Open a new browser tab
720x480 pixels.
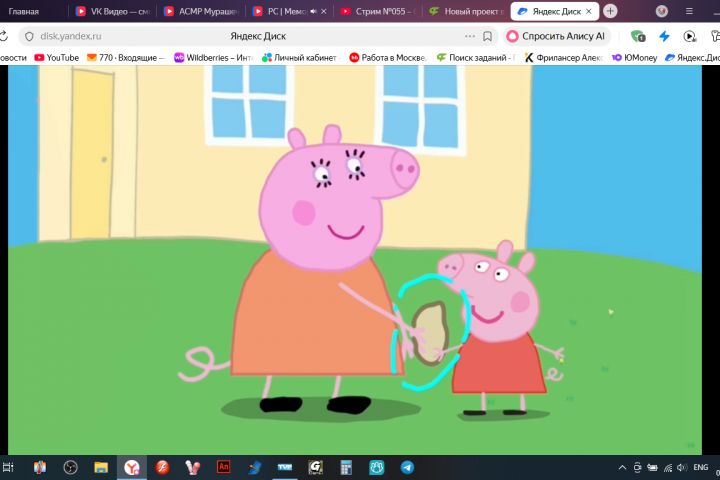click(x=610, y=11)
